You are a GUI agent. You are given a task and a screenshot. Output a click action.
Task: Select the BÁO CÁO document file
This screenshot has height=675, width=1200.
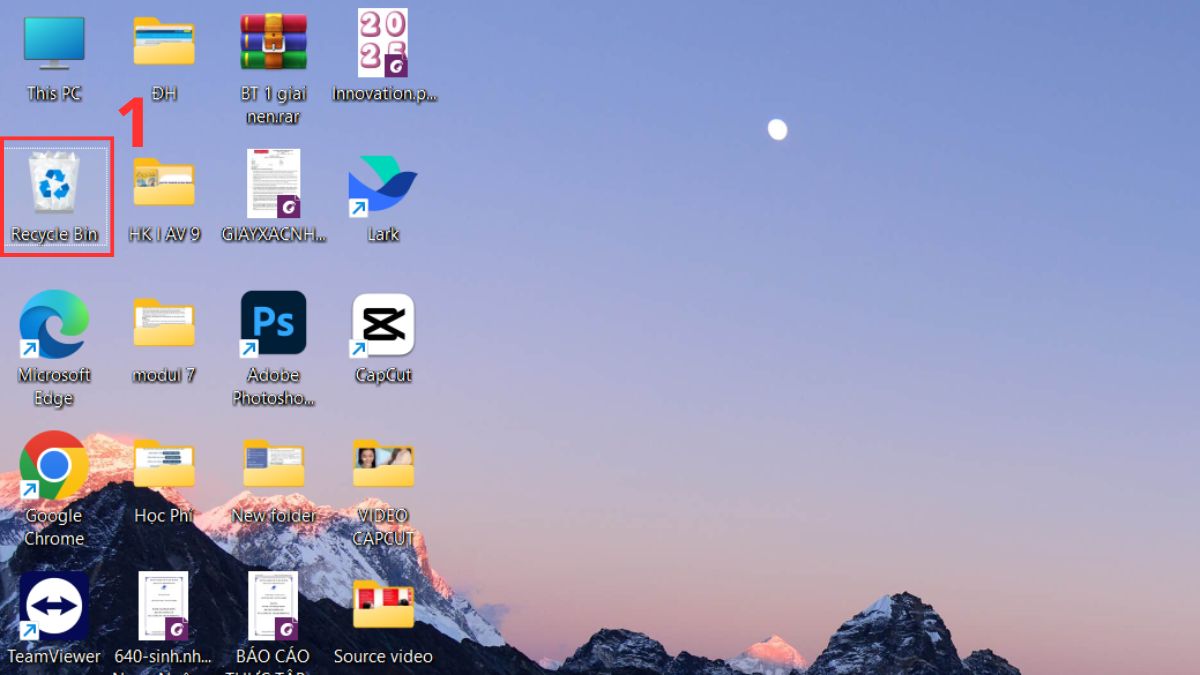(x=274, y=606)
